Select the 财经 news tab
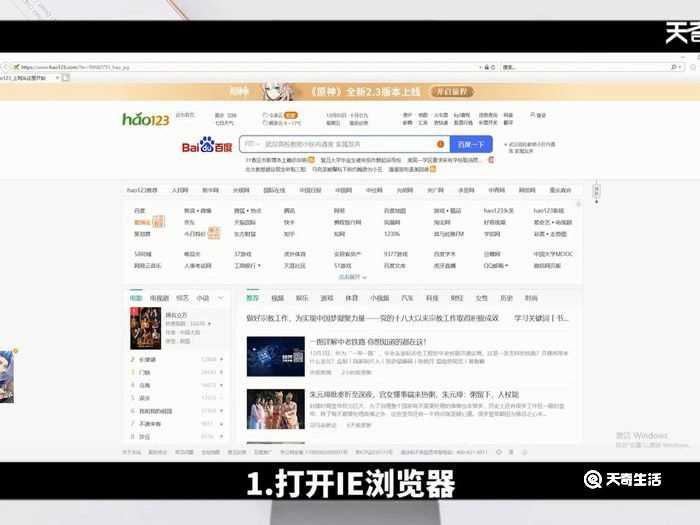The height and width of the screenshot is (525, 700). pos(457,298)
